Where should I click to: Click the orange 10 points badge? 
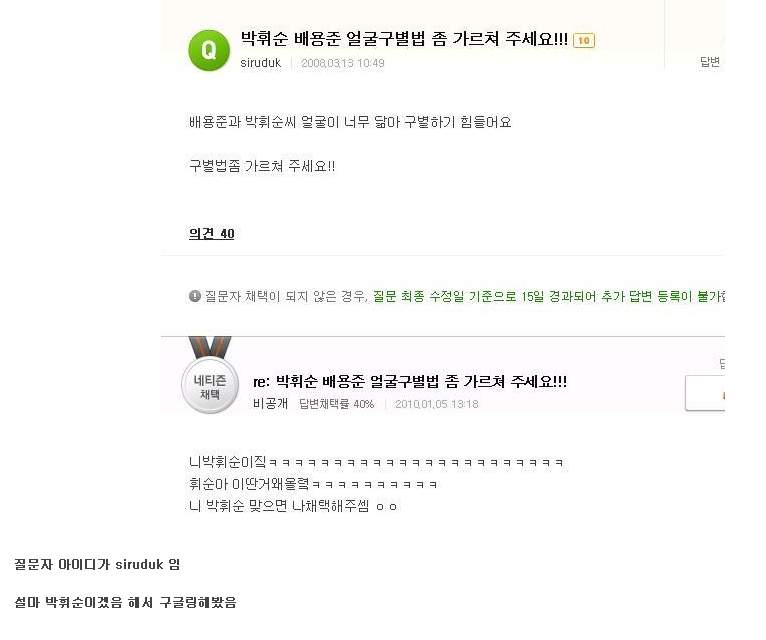pos(584,41)
